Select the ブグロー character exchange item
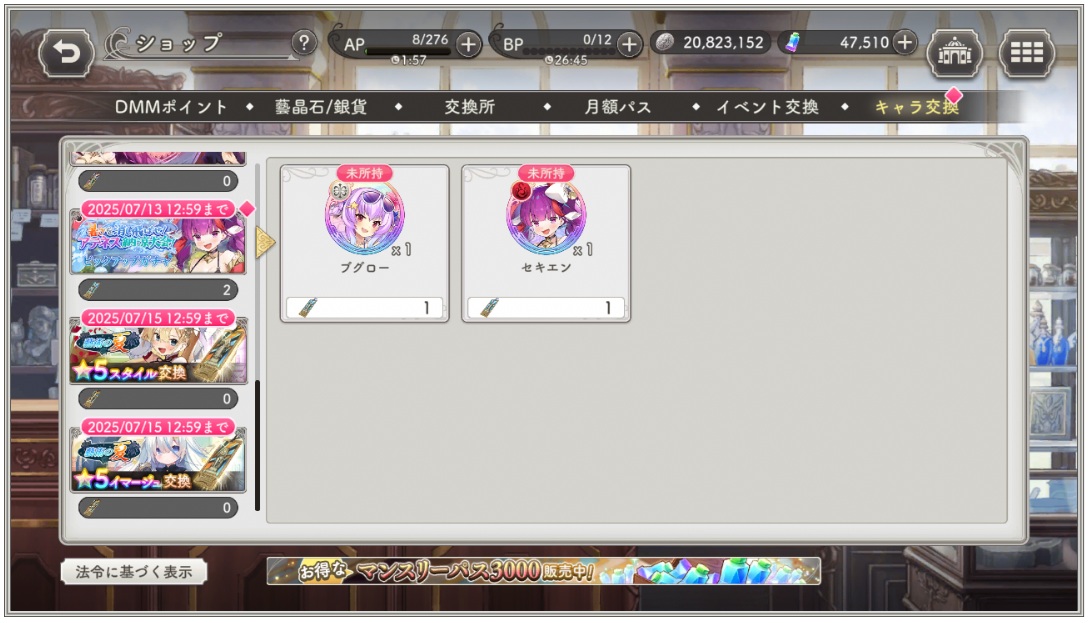1090x623 pixels. click(364, 243)
